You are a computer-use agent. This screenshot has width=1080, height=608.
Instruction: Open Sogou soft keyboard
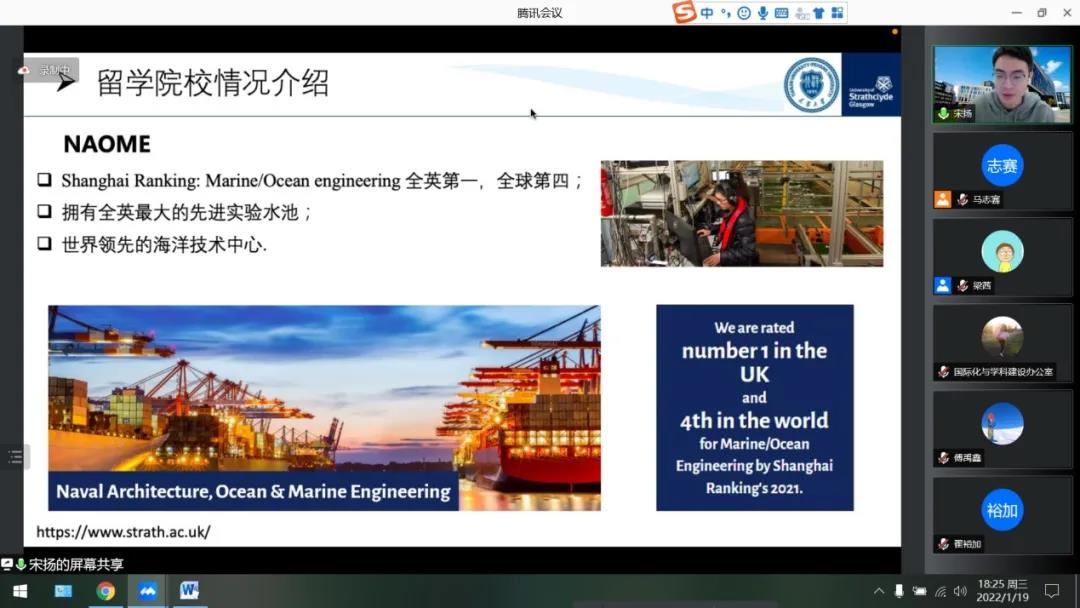(x=781, y=13)
